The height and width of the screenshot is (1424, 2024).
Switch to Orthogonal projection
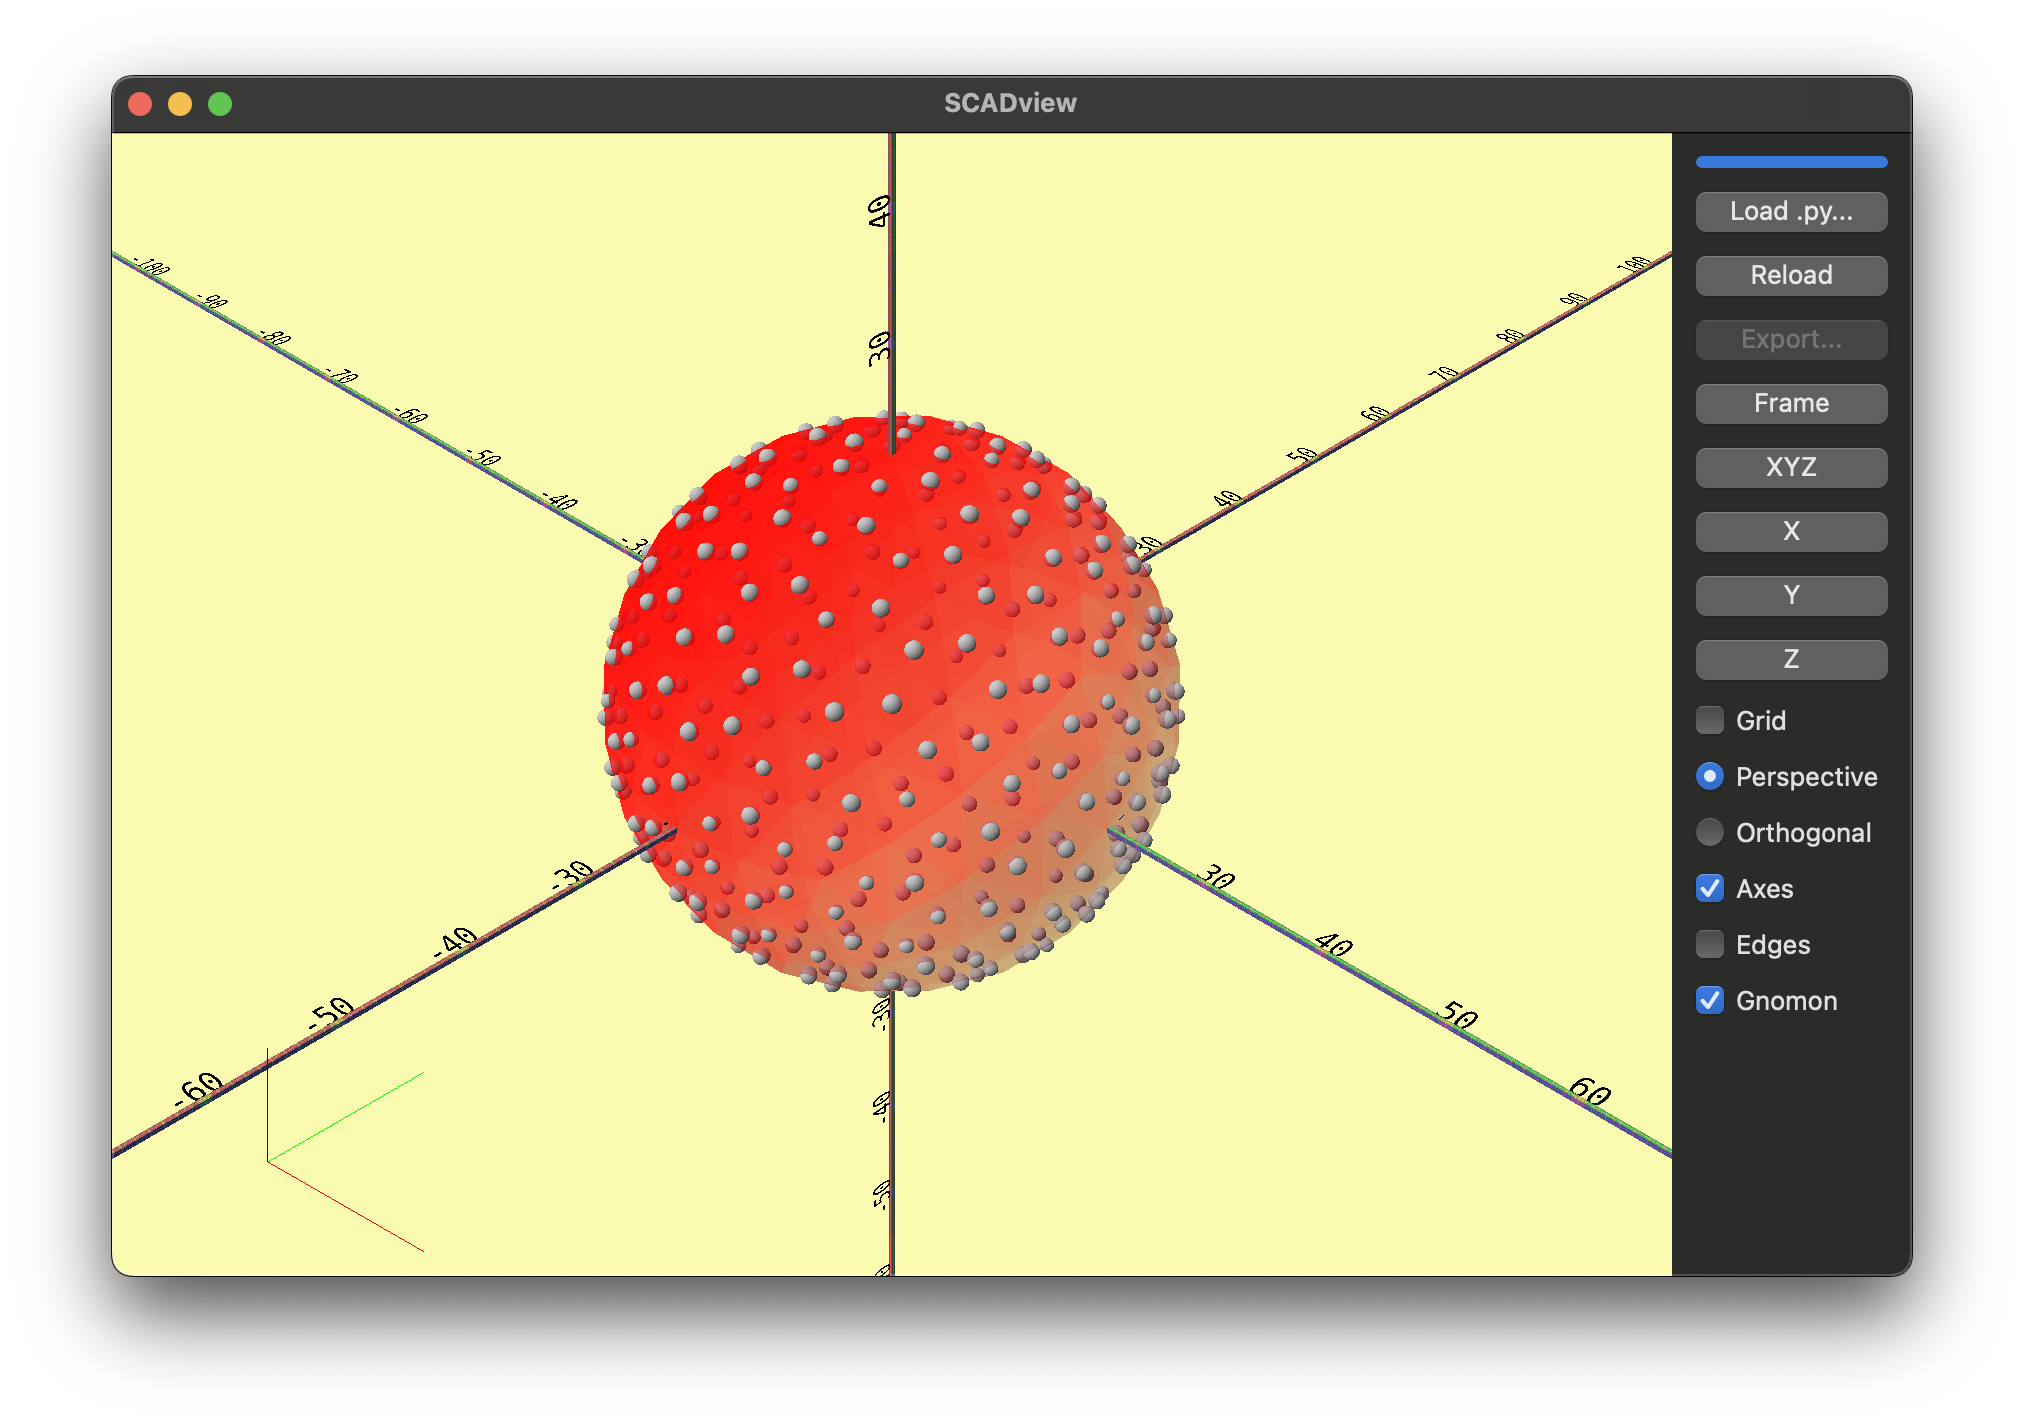(x=1710, y=832)
